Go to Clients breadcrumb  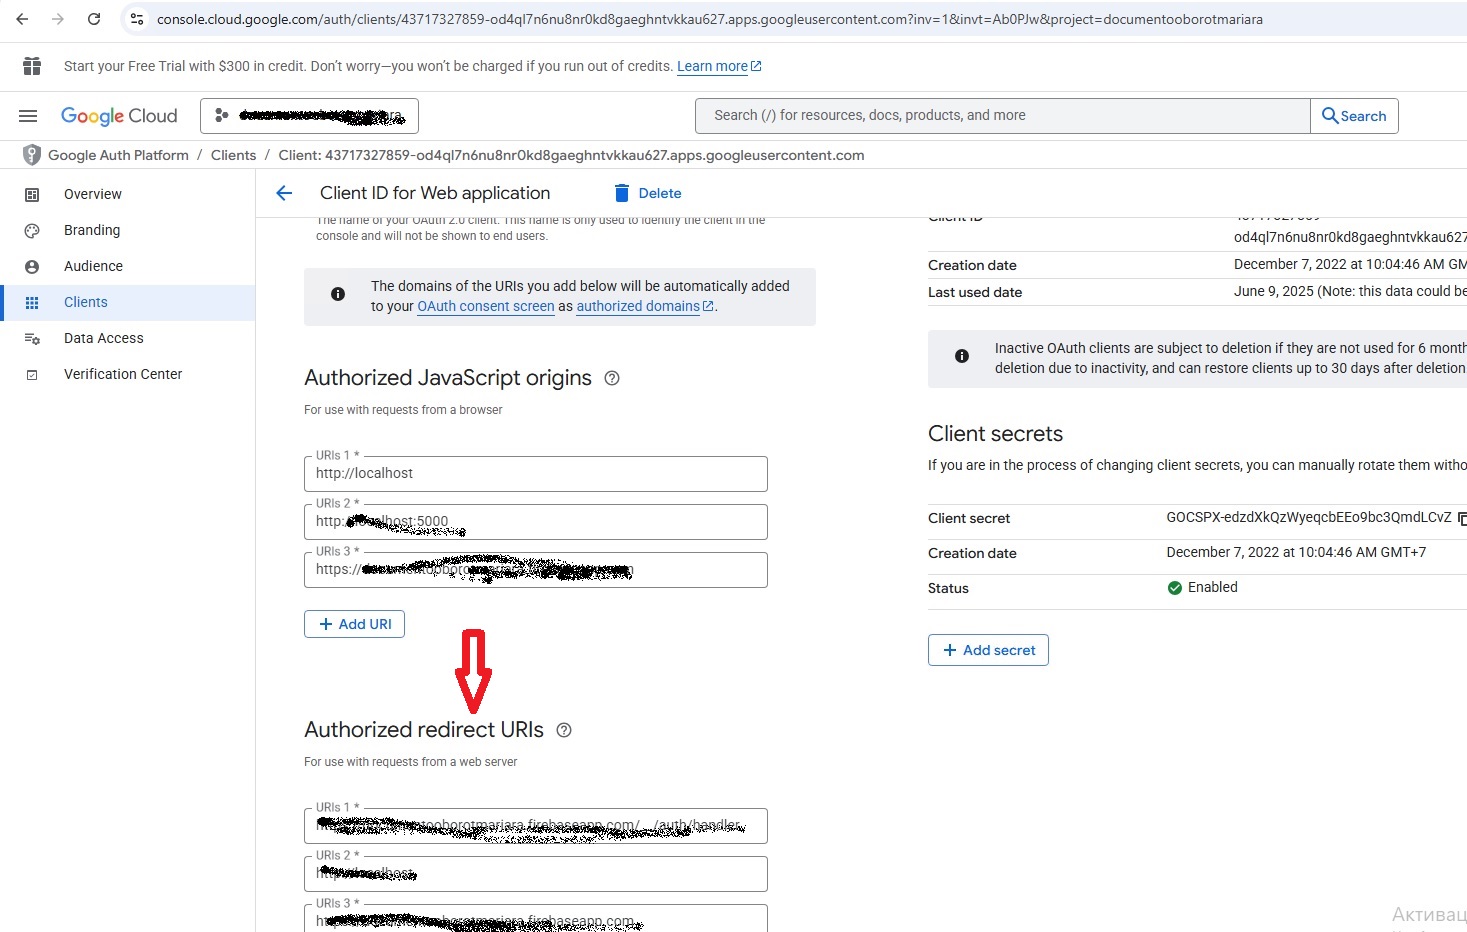tap(233, 155)
